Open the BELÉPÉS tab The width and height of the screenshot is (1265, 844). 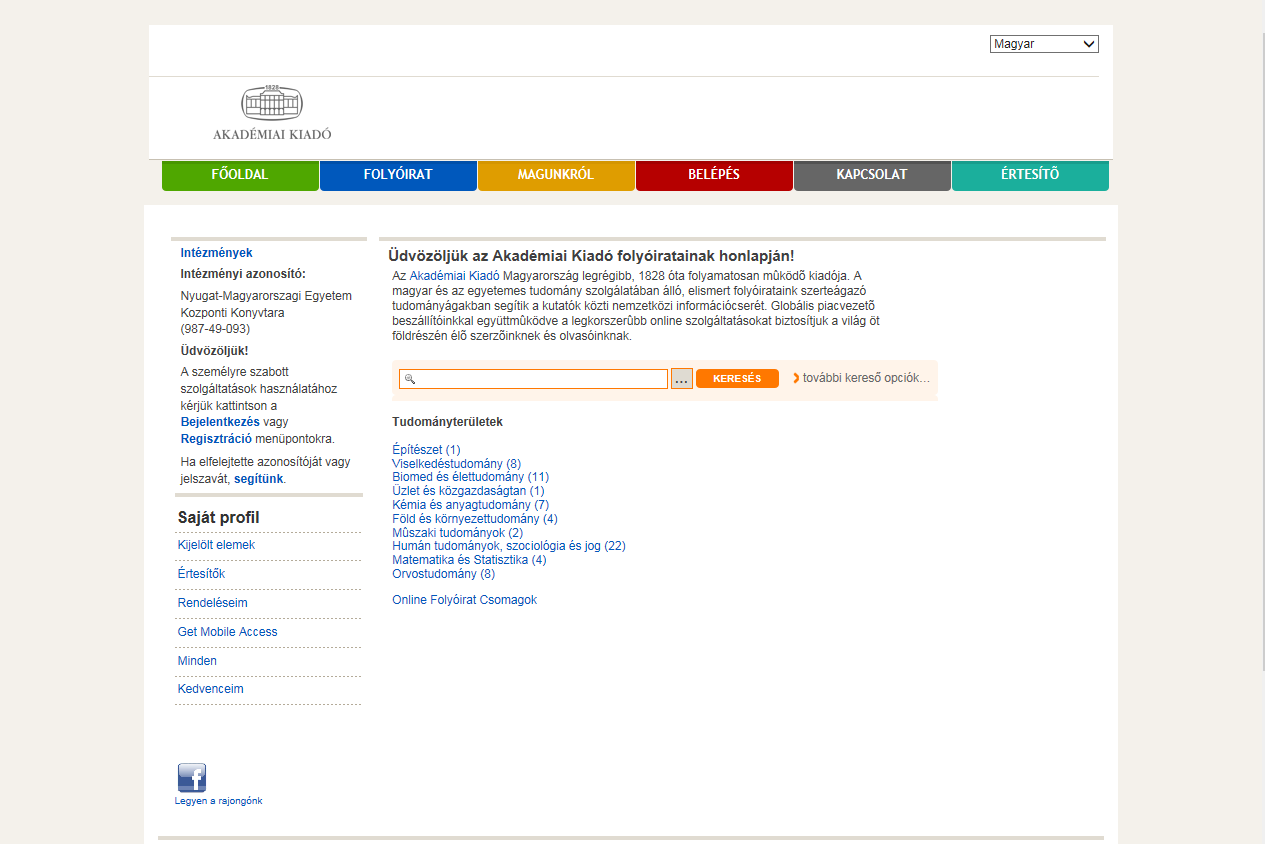tap(714, 175)
